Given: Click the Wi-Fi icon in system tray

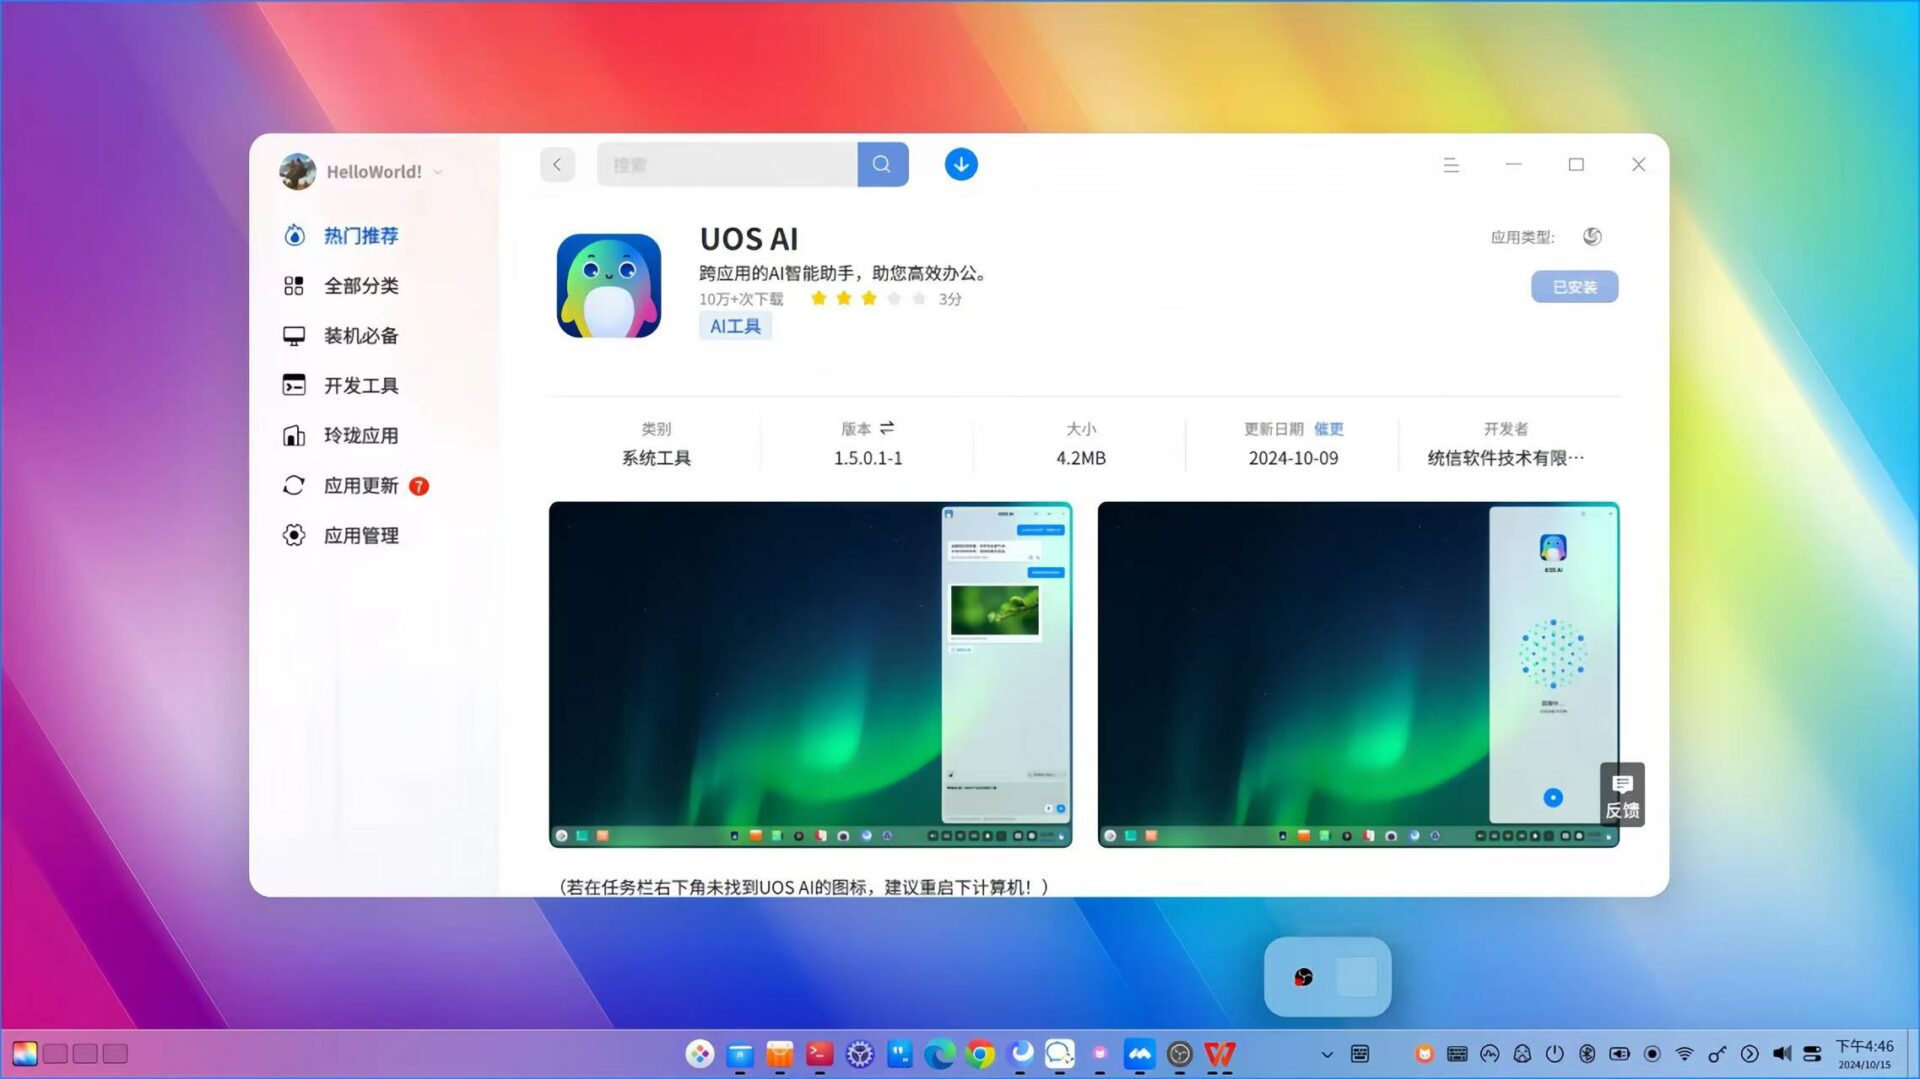Looking at the screenshot, I should [x=1684, y=1053].
